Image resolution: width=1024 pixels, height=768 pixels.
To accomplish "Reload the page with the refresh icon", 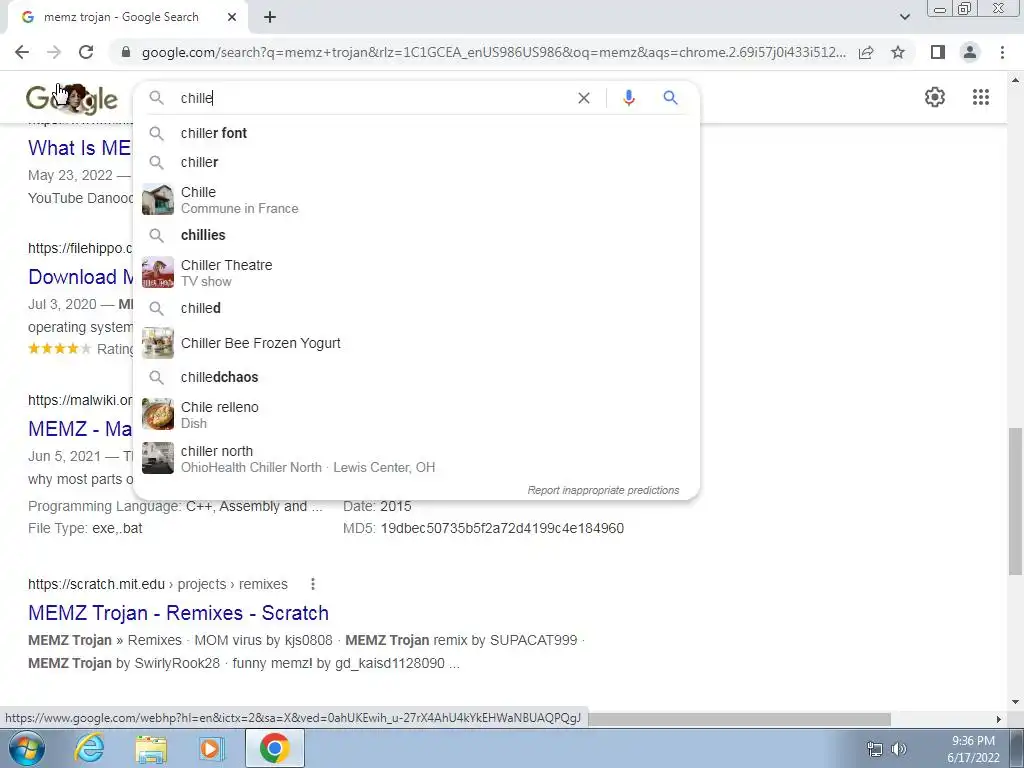I will pyautogui.click(x=86, y=52).
